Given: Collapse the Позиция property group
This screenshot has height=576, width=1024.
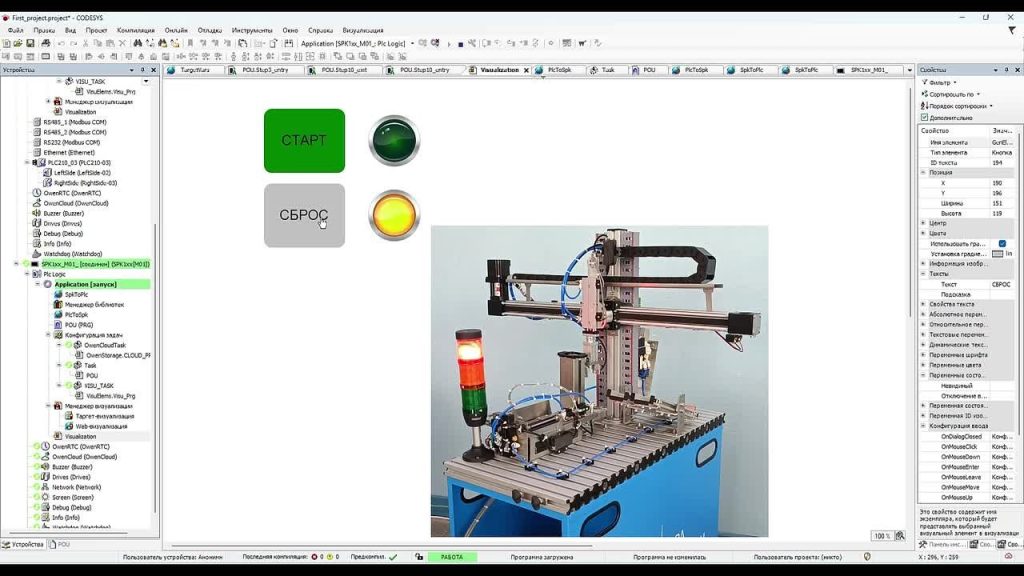Looking at the screenshot, I should tap(923, 172).
